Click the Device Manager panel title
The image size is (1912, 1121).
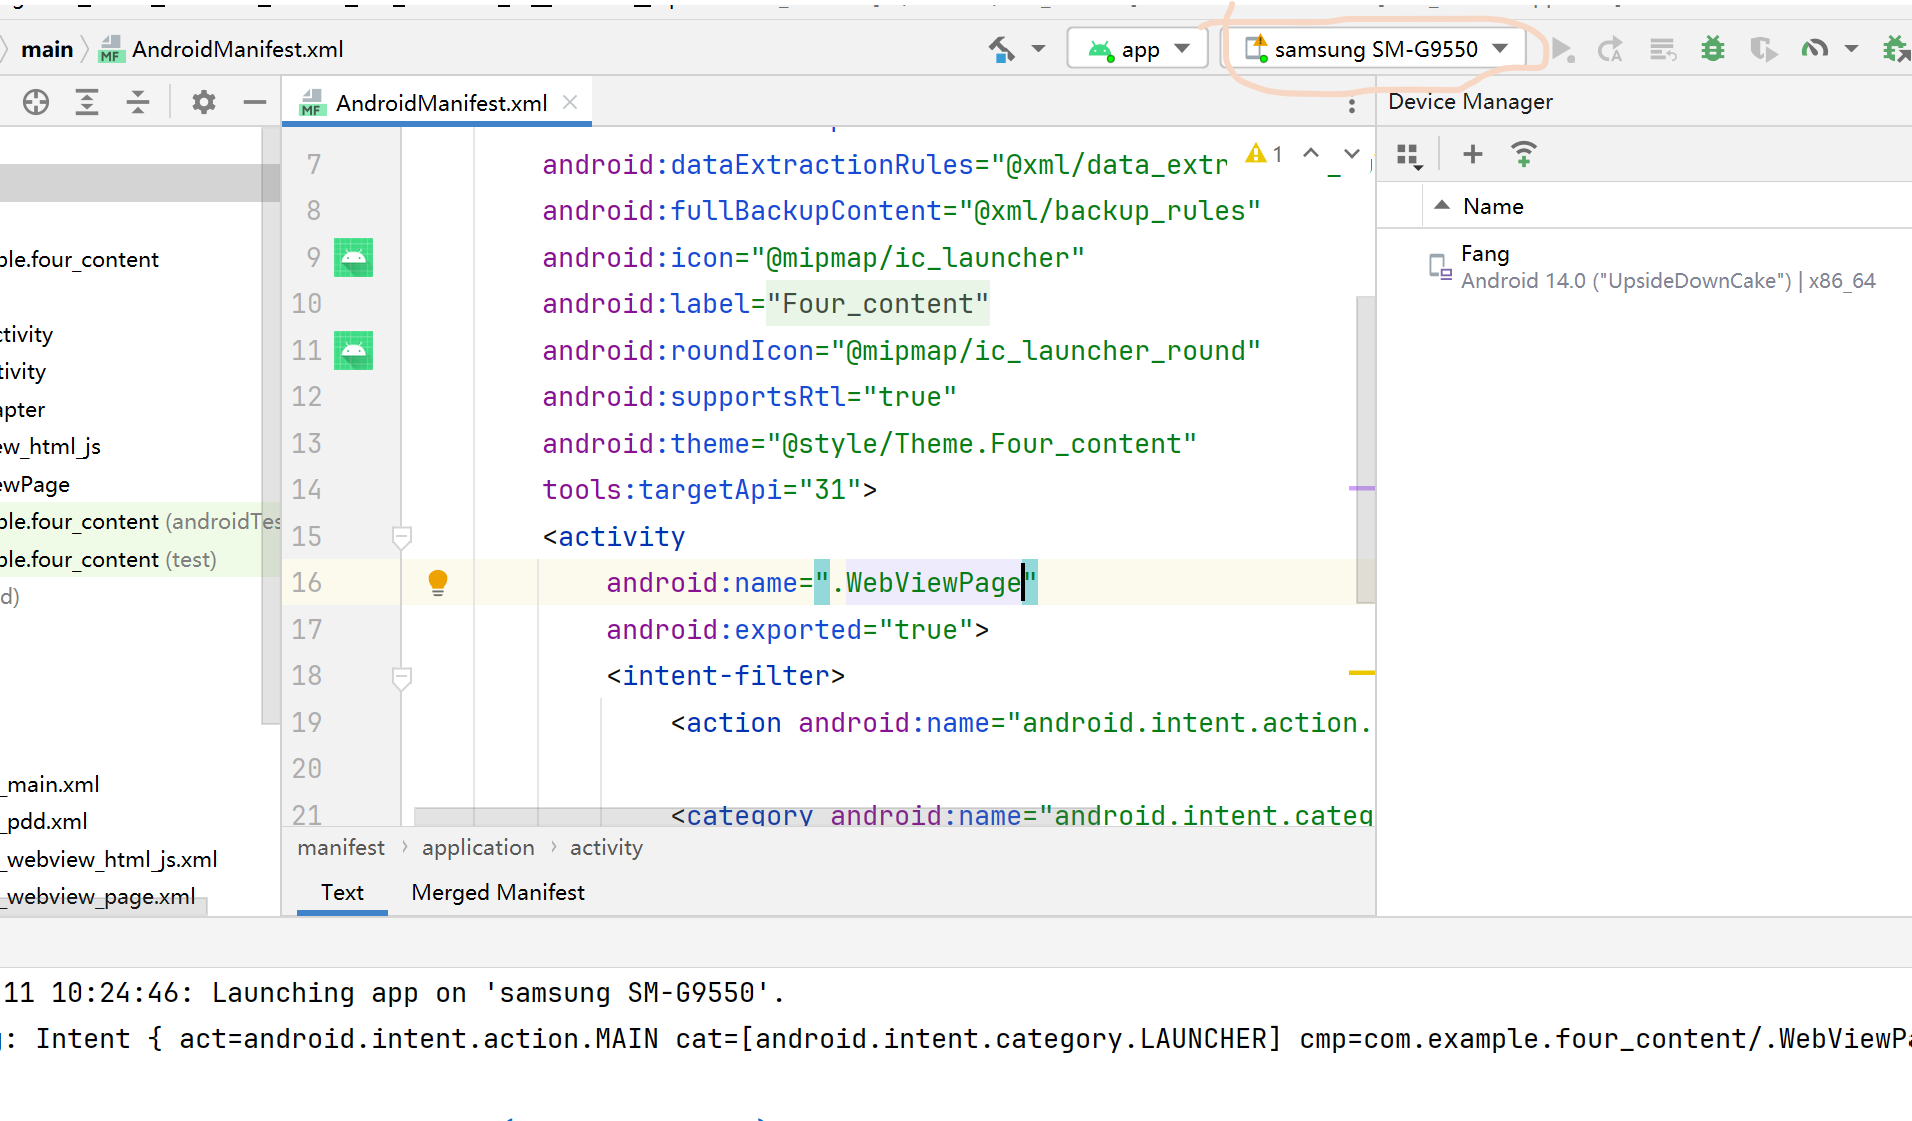[1470, 101]
